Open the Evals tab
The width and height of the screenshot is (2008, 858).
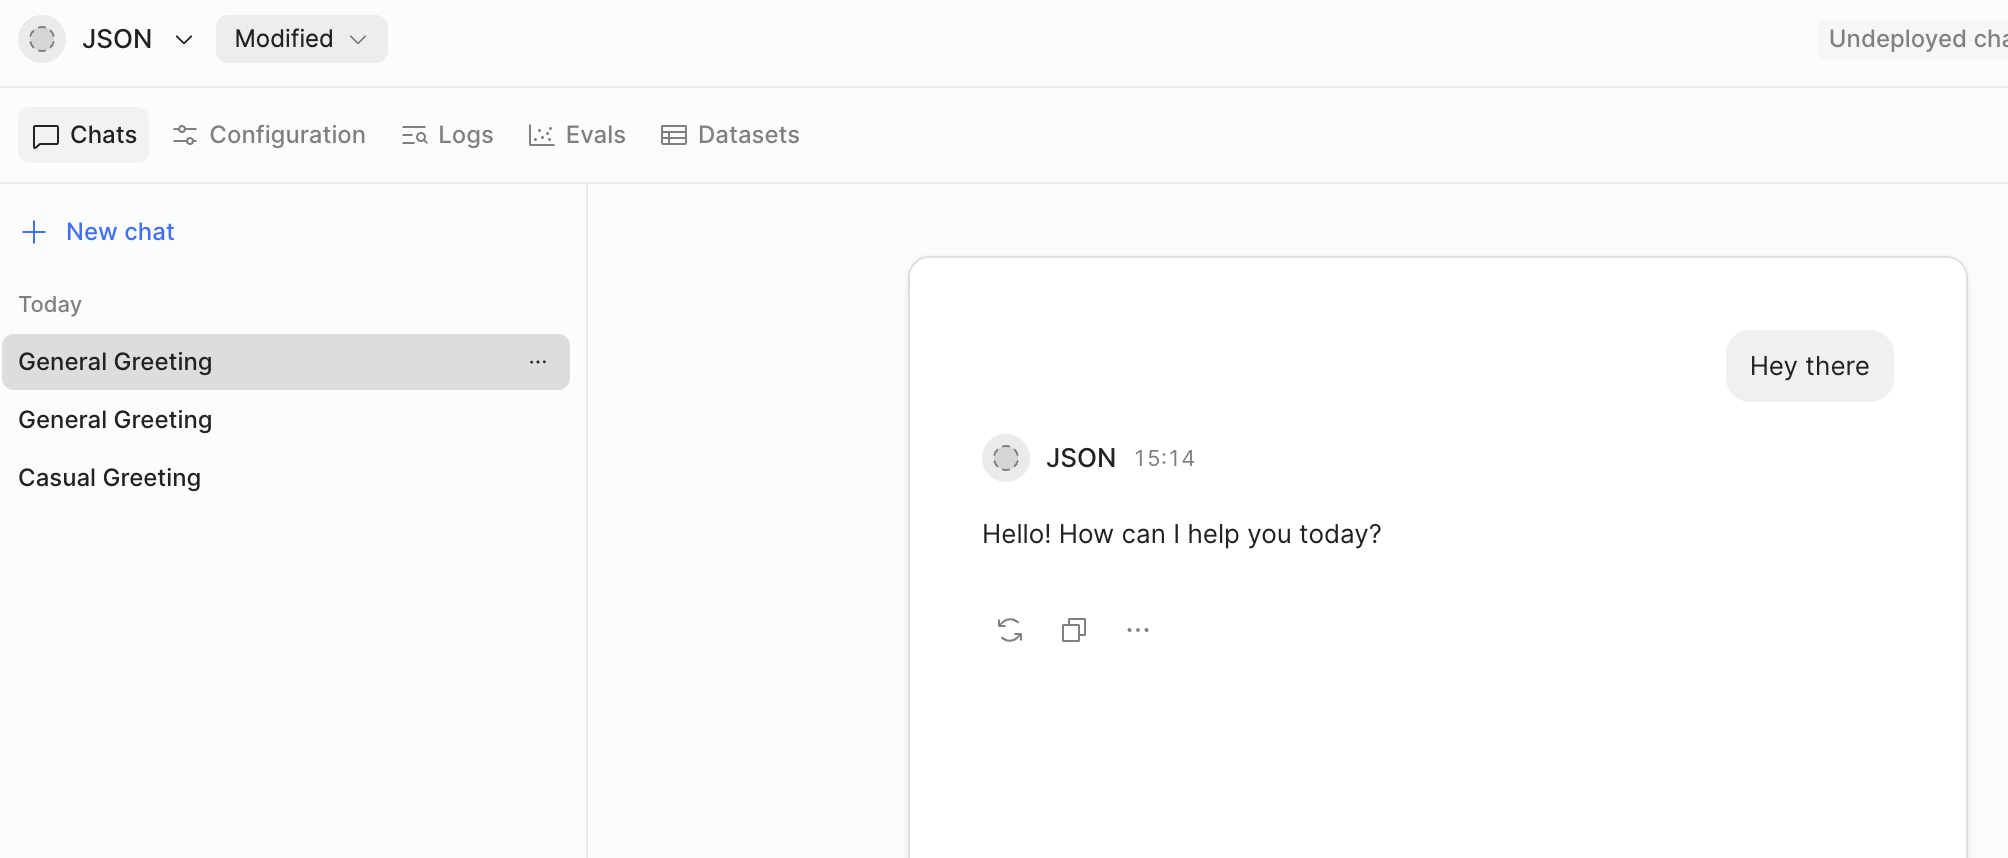(x=577, y=135)
